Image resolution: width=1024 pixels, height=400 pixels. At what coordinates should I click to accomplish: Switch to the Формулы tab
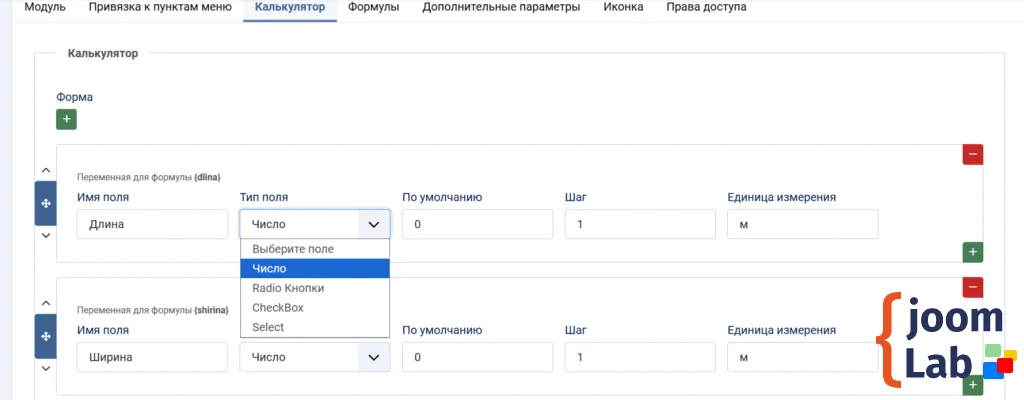(373, 8)
